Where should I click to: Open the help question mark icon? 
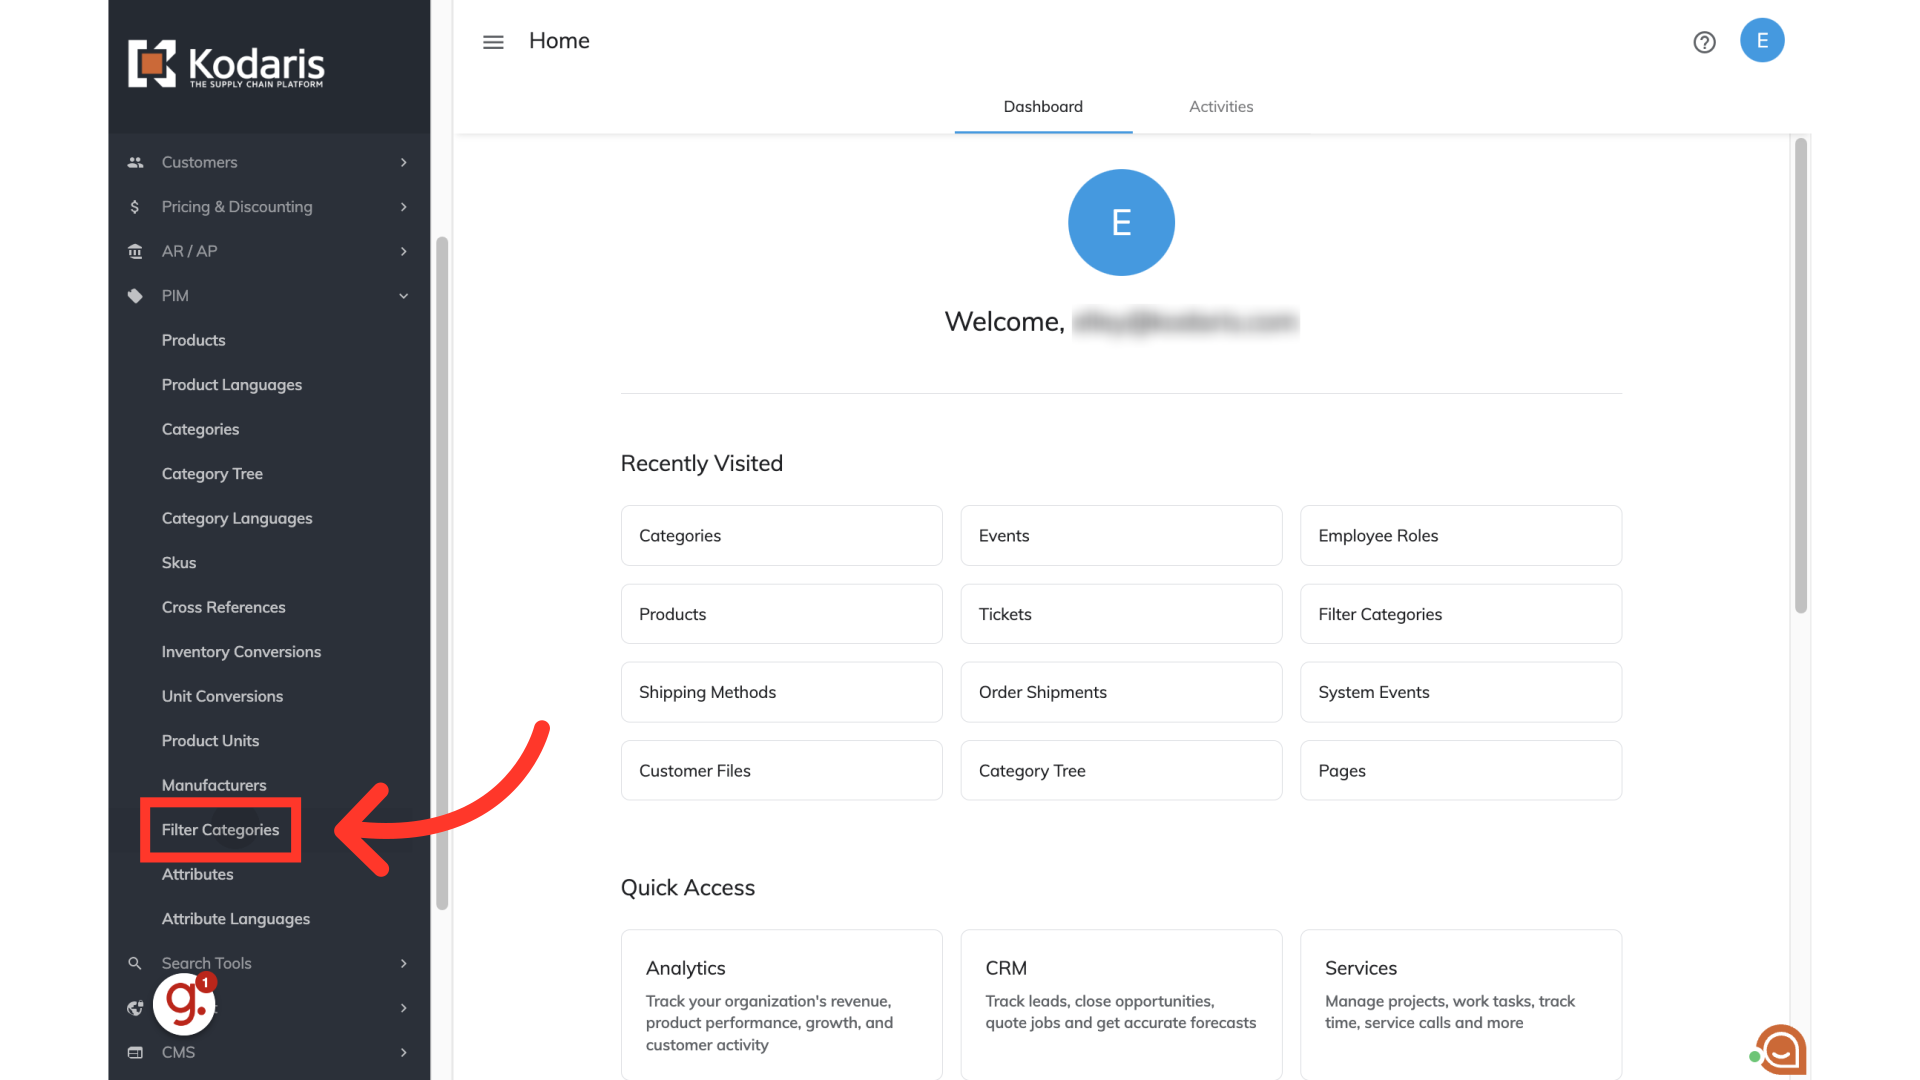tap(1704, 42)
